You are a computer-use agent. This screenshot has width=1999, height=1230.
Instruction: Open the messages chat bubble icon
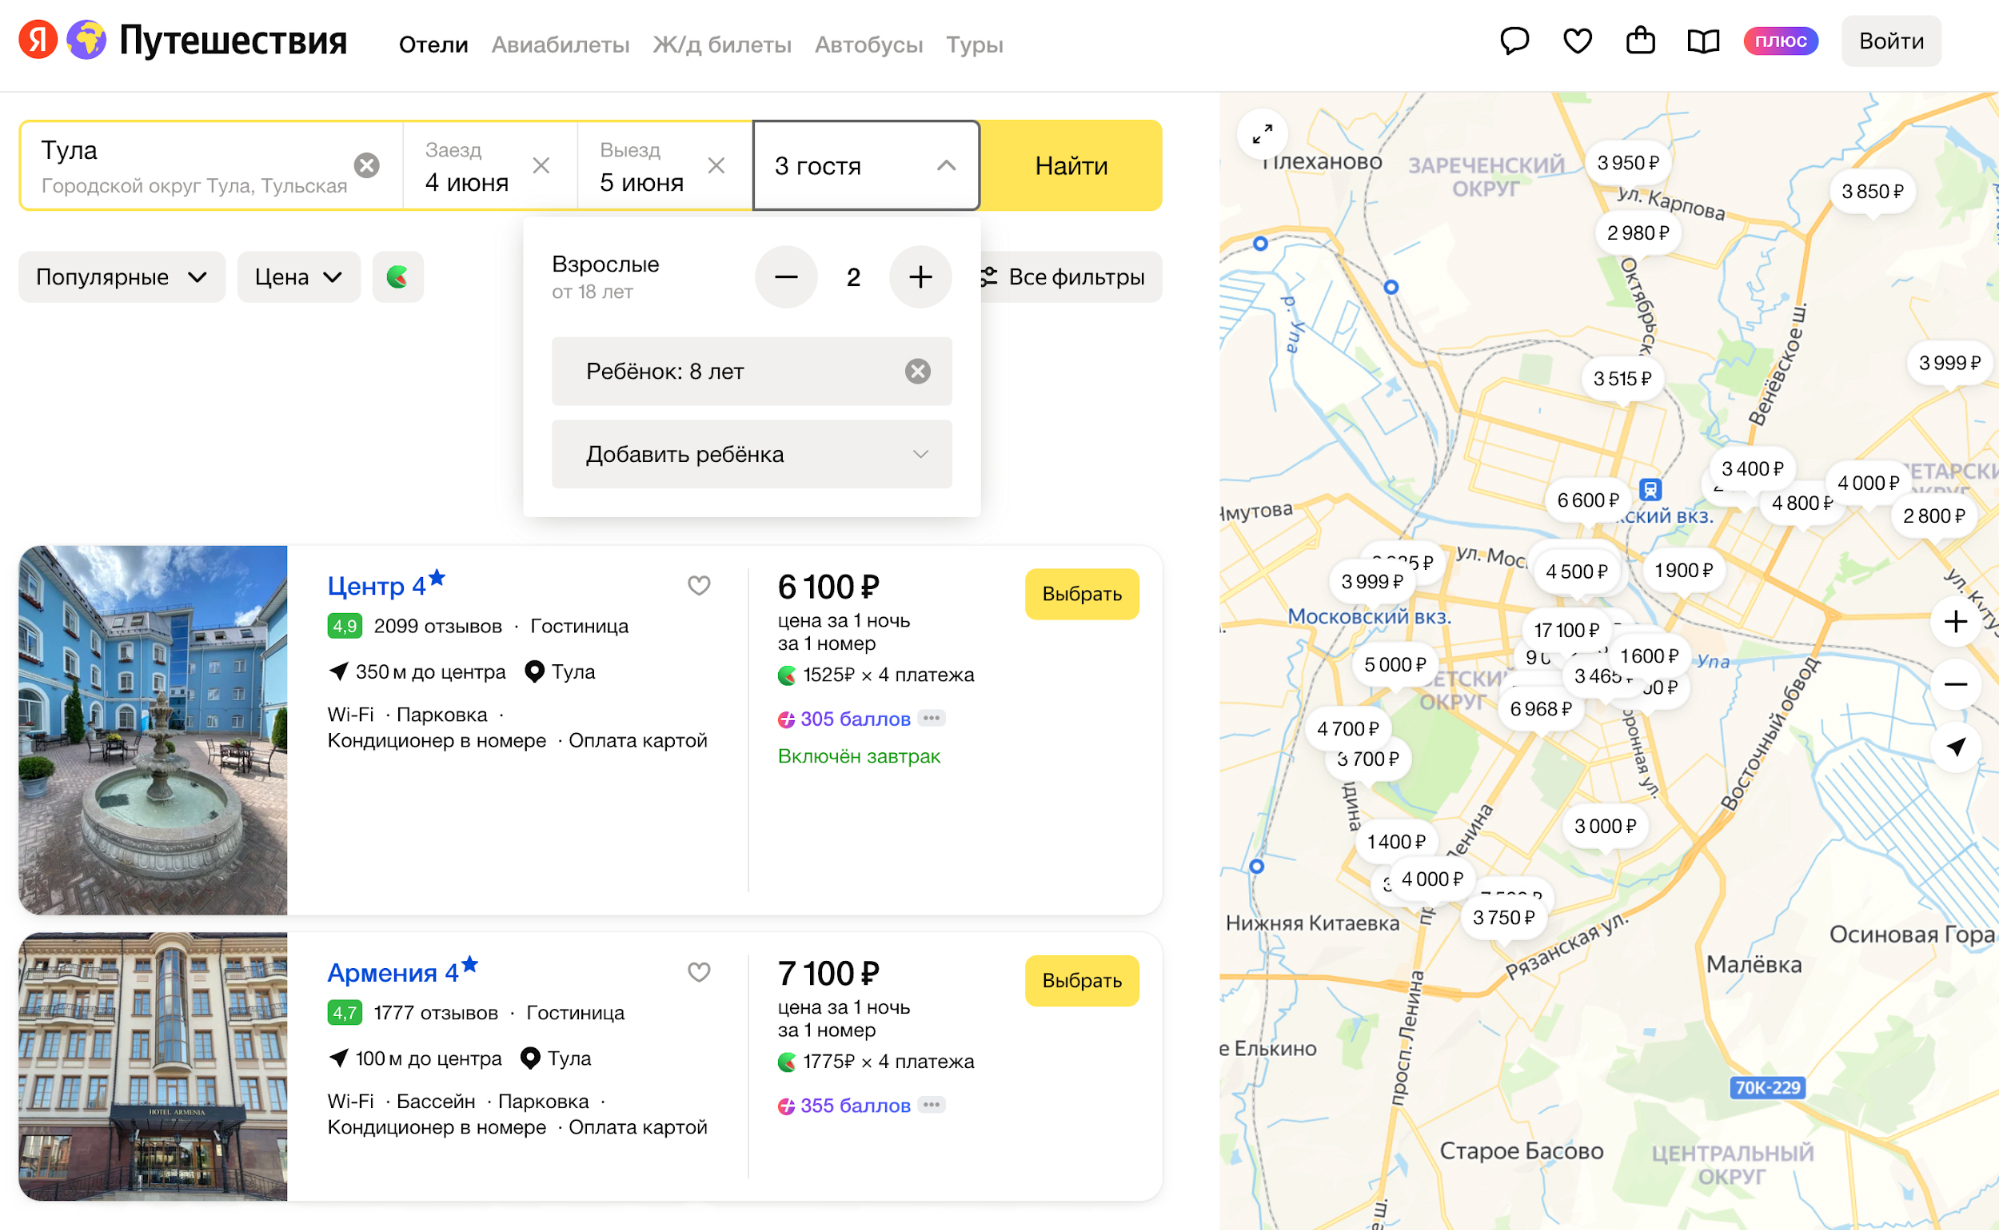pyautogui.click(x=1515, y=41)
